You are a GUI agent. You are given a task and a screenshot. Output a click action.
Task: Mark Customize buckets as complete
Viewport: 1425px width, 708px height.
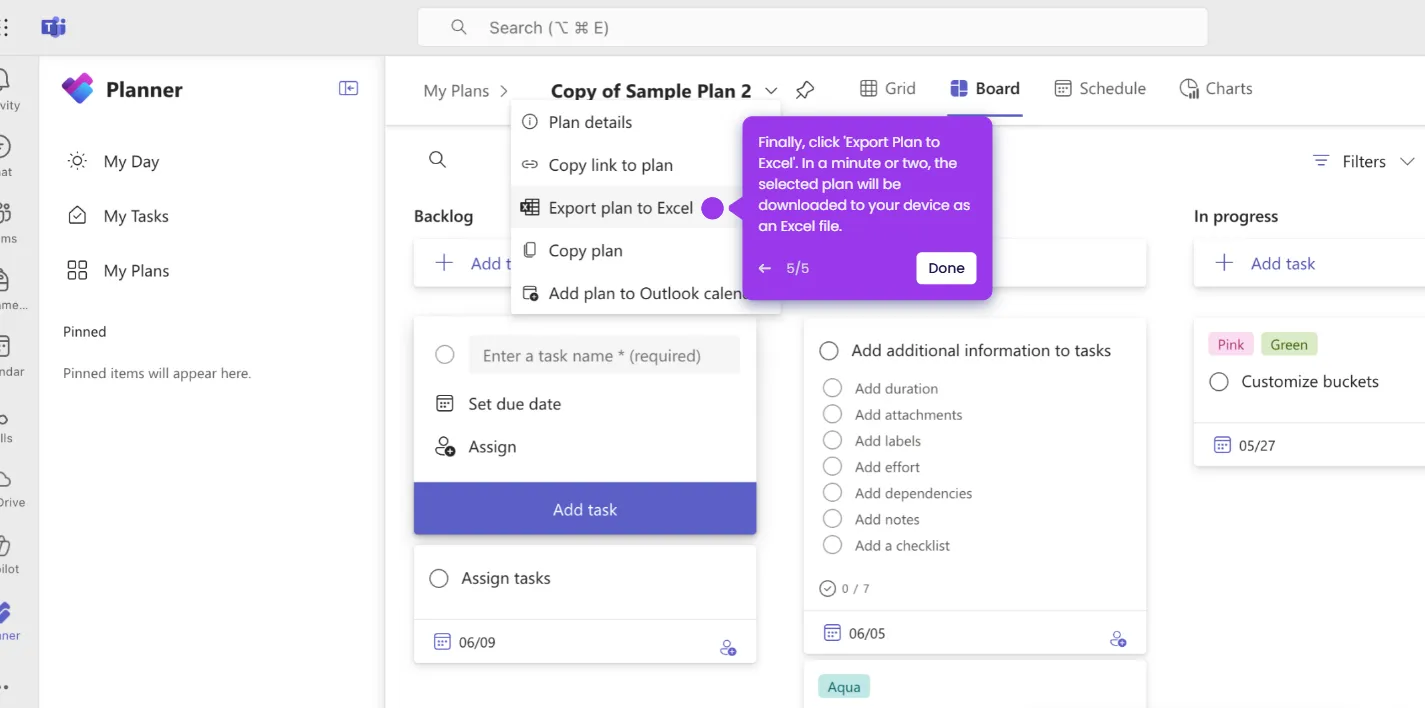pos(1218,381)
